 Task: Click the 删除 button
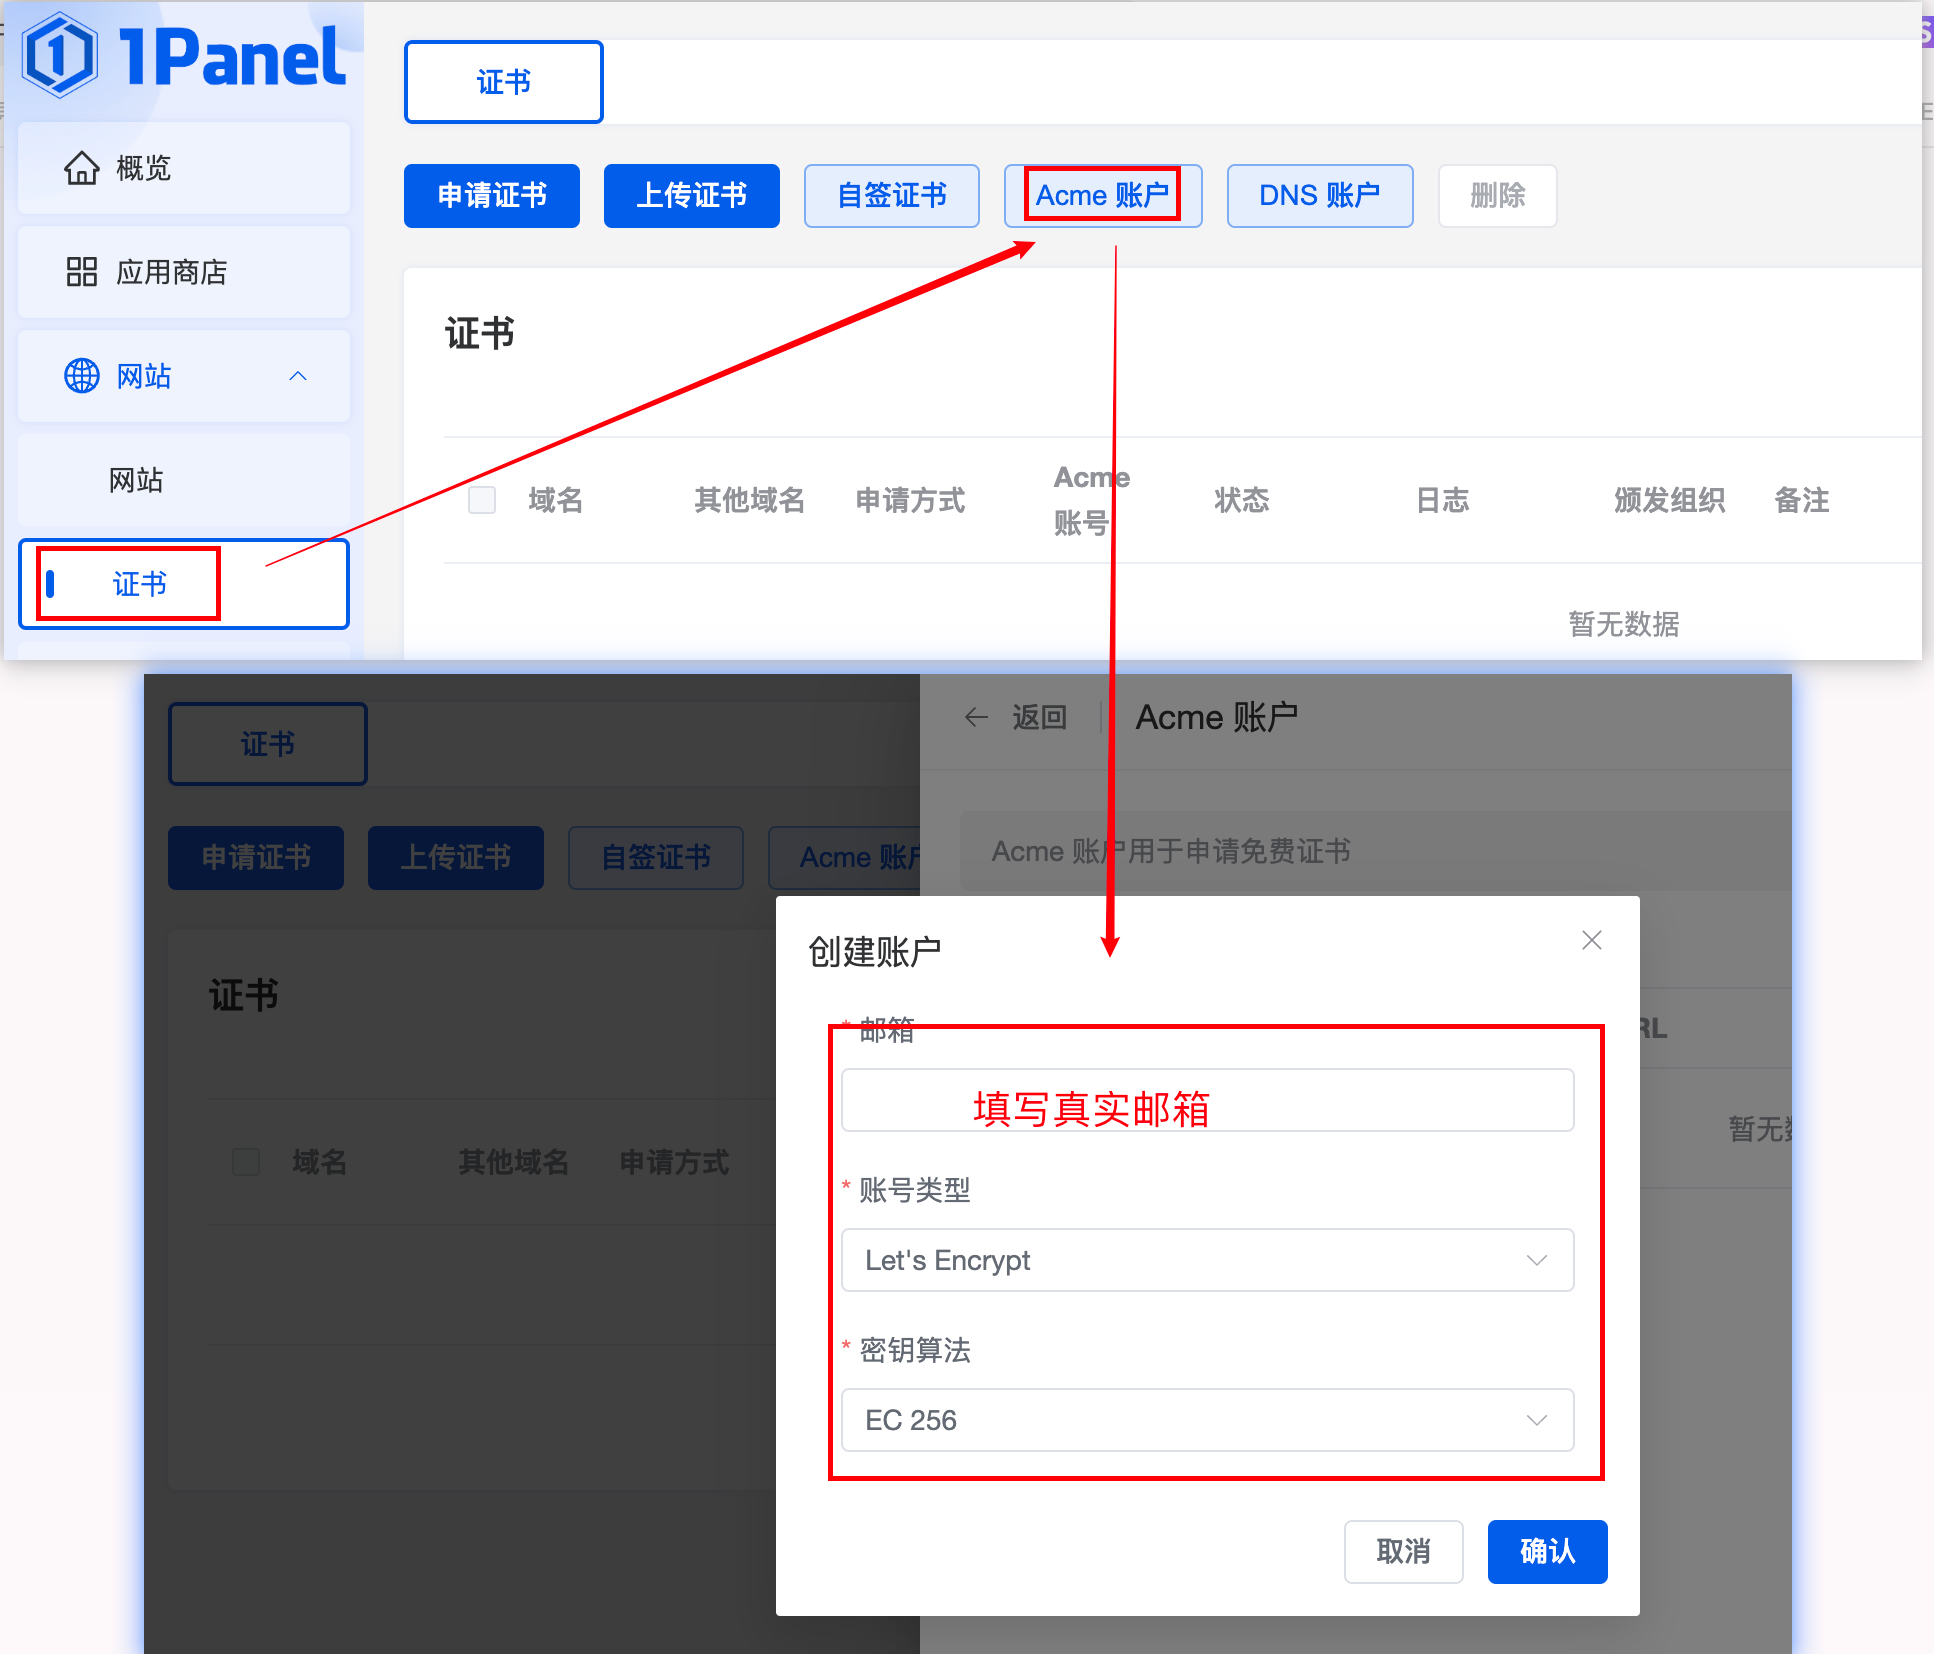coord(1498,196)
